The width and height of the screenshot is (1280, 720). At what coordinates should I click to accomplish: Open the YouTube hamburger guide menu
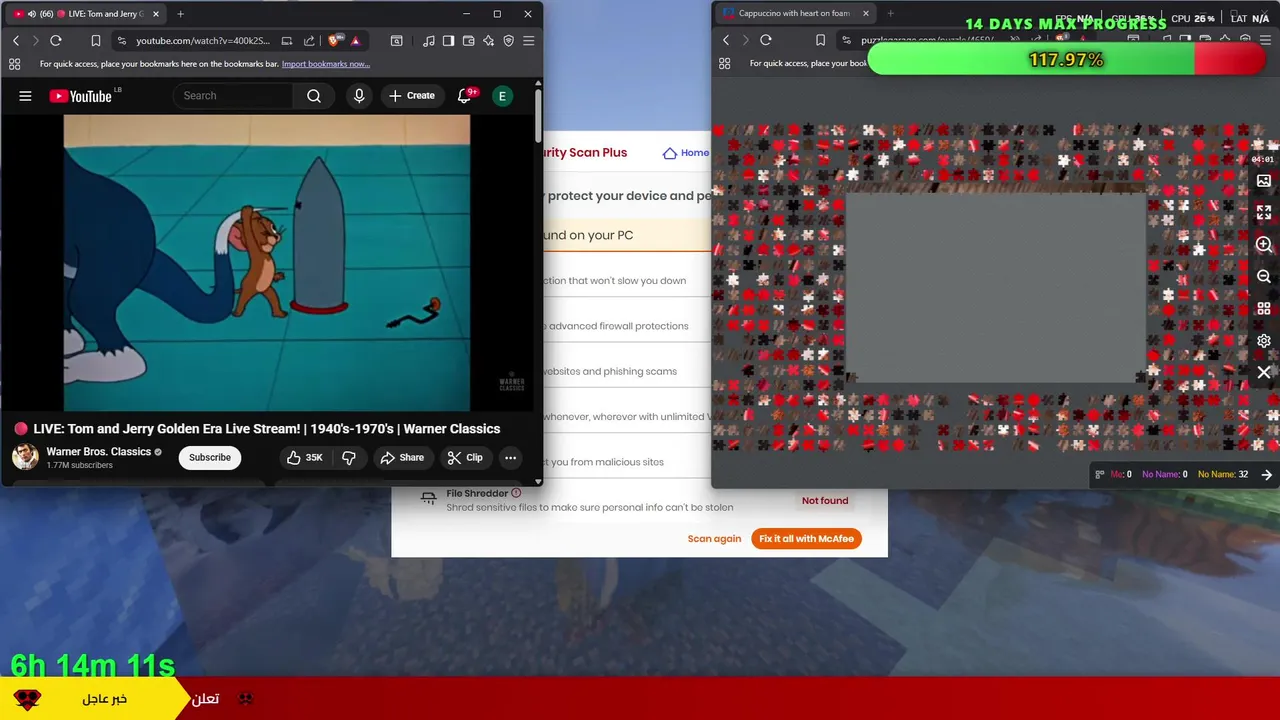25,96
